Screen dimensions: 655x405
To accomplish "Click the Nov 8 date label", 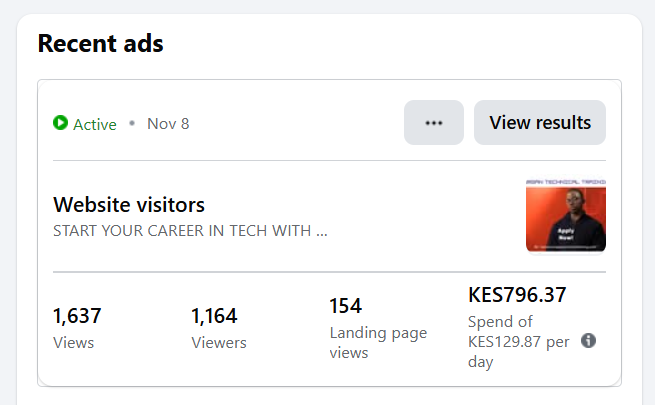I will [168, 124].
